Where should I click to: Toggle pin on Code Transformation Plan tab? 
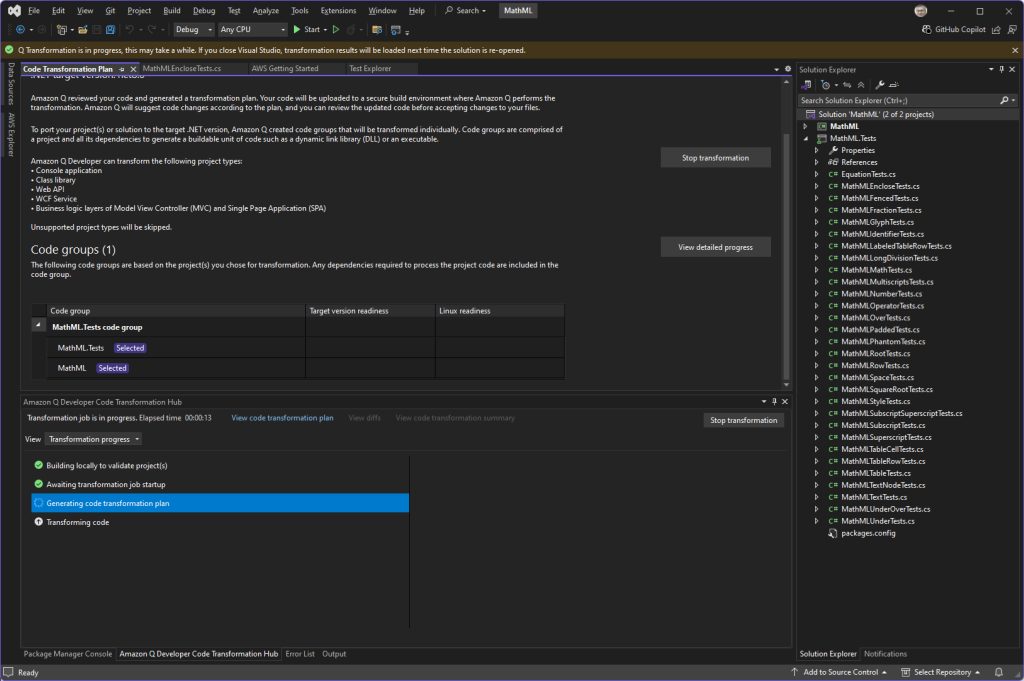(122, 69)
